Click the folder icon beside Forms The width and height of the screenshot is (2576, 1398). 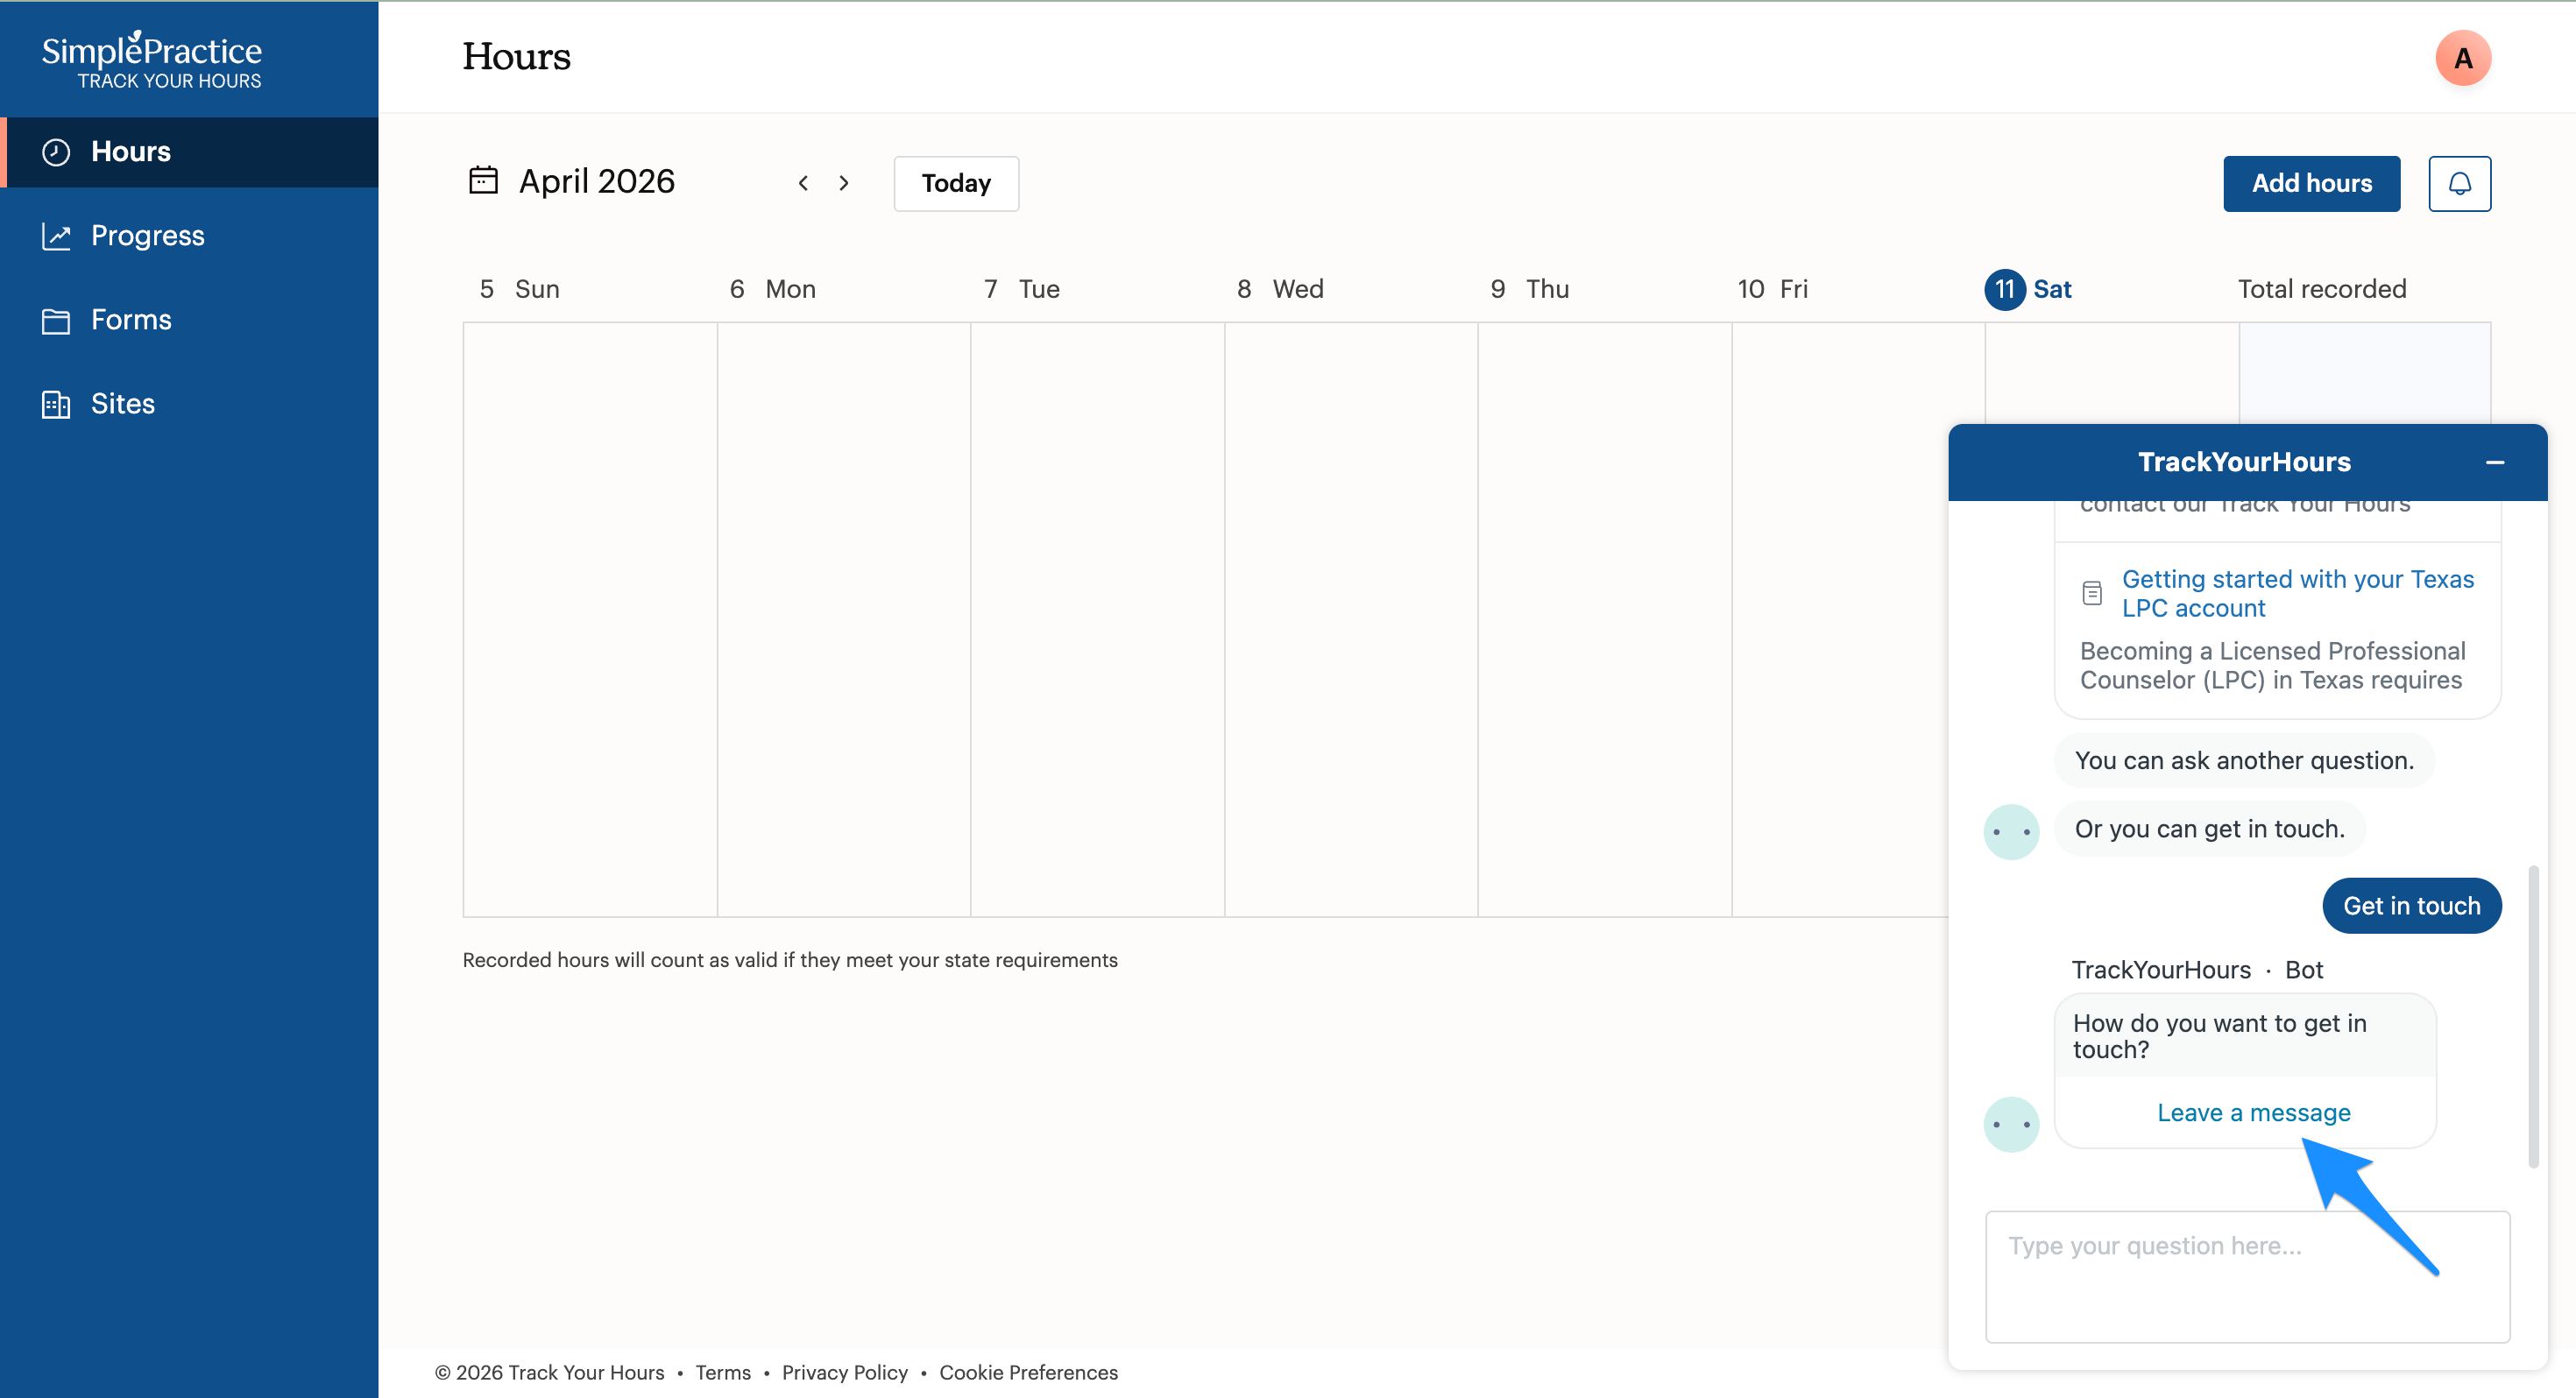click(x=56, y=320)
